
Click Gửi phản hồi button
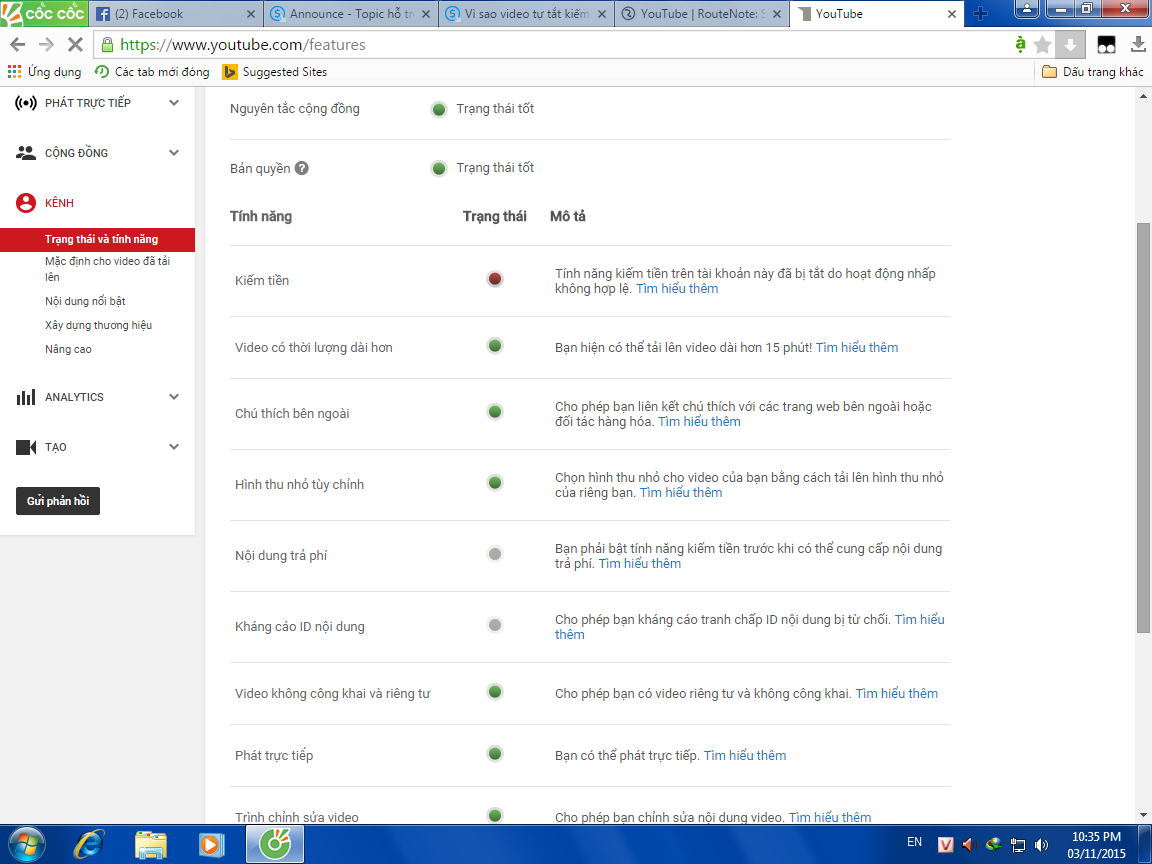(58, 501)
